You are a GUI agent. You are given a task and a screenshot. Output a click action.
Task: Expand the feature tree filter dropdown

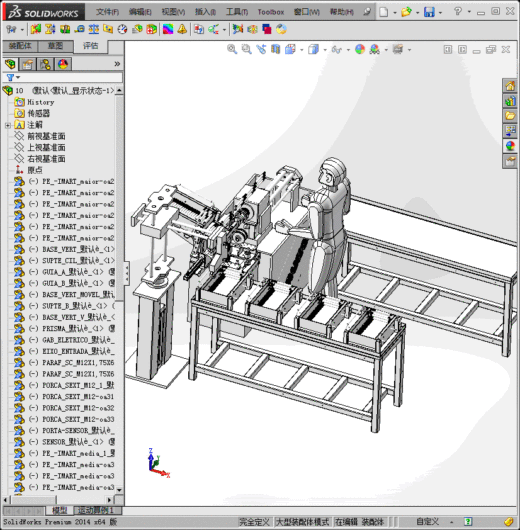click(x=18, y=78)
